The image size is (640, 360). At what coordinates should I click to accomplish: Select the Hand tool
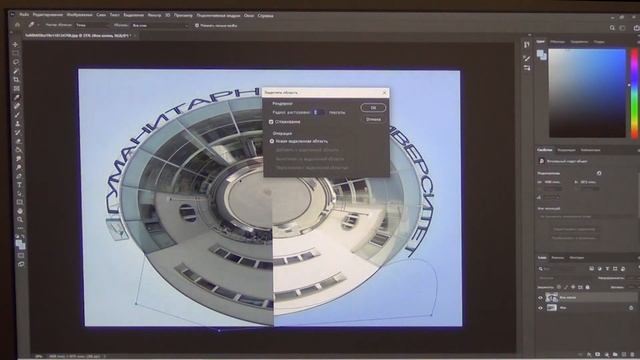point(20,211)
